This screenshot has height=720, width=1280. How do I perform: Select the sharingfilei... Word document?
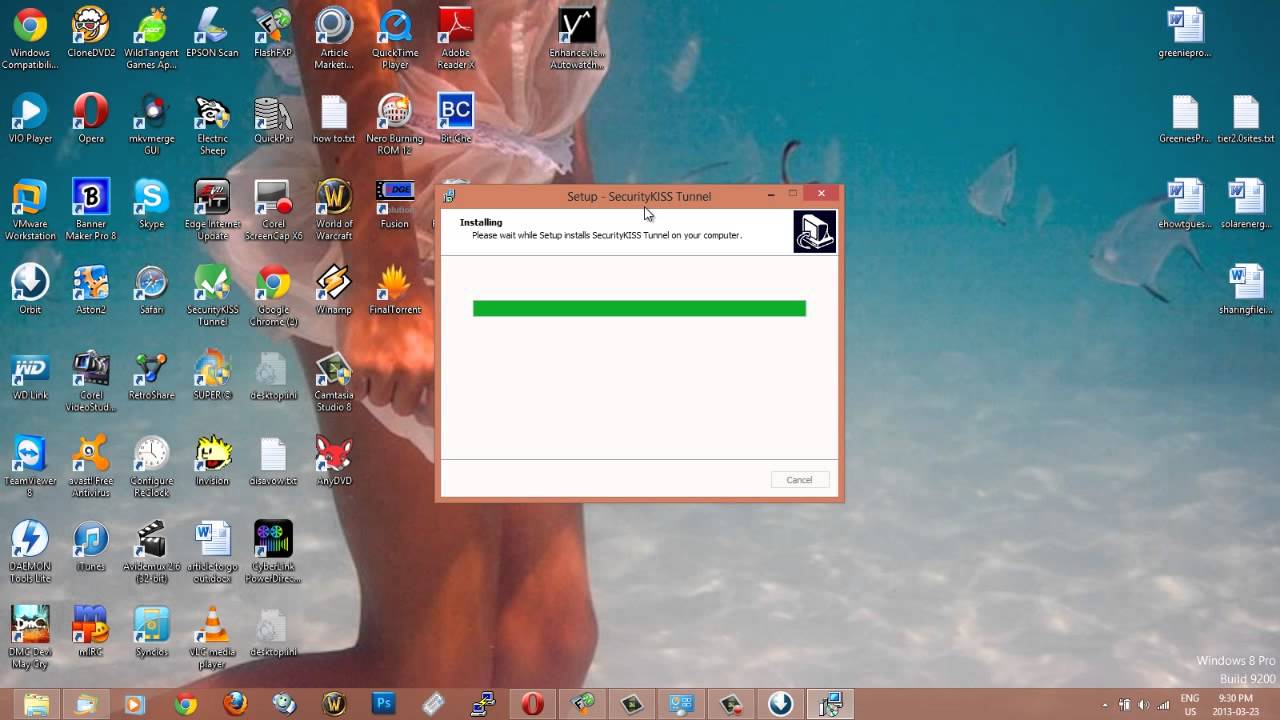pyautogui.click(x=1246, y=289)
